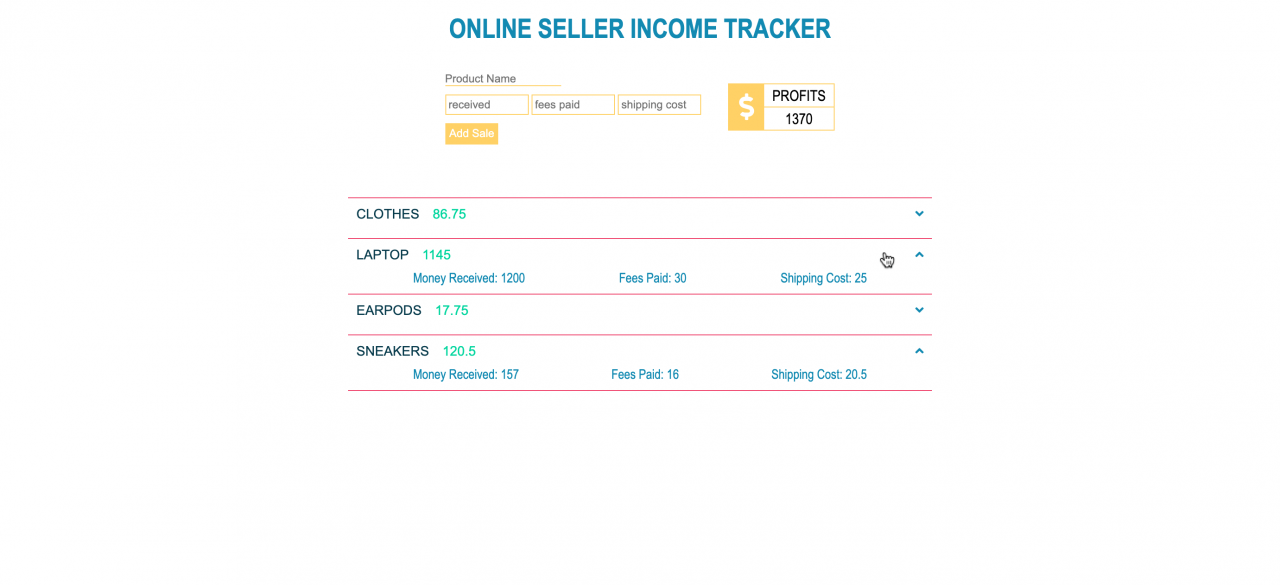Collapse the LAPTOP sale details
Screen dimensions: 1280x585
coord(919,255)
